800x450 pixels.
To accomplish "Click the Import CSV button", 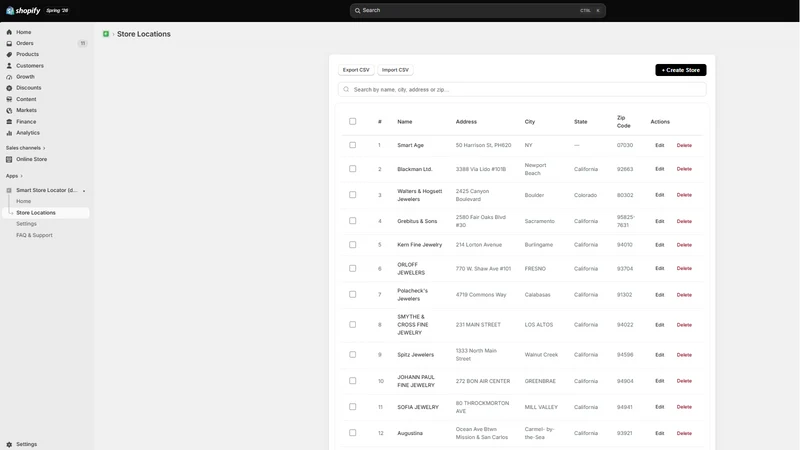I will pos(395,70).
